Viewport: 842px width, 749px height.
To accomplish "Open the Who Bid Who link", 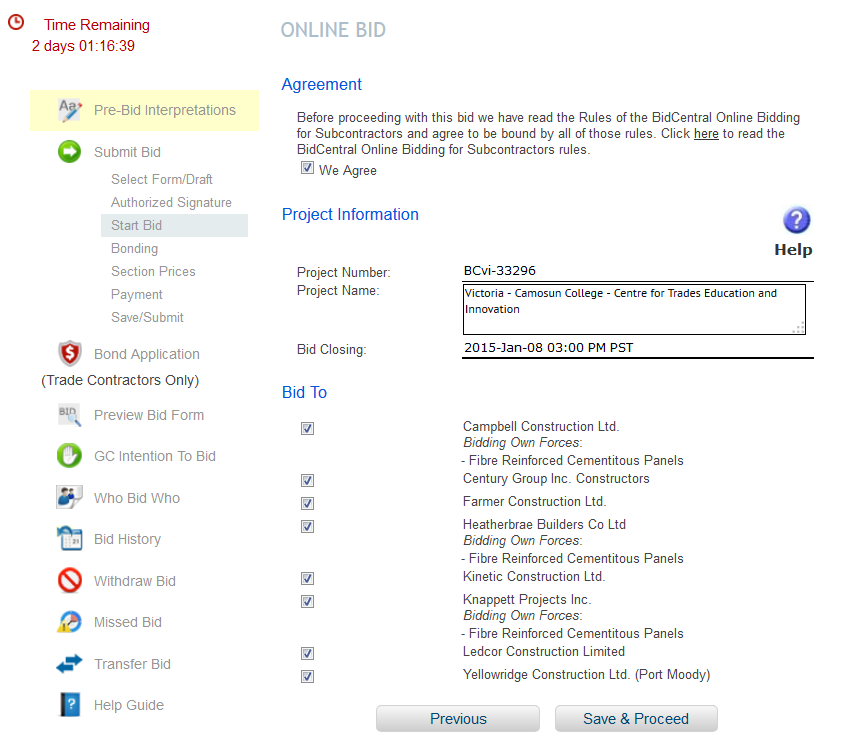I will pyautogui.click(x=137, y=498).
